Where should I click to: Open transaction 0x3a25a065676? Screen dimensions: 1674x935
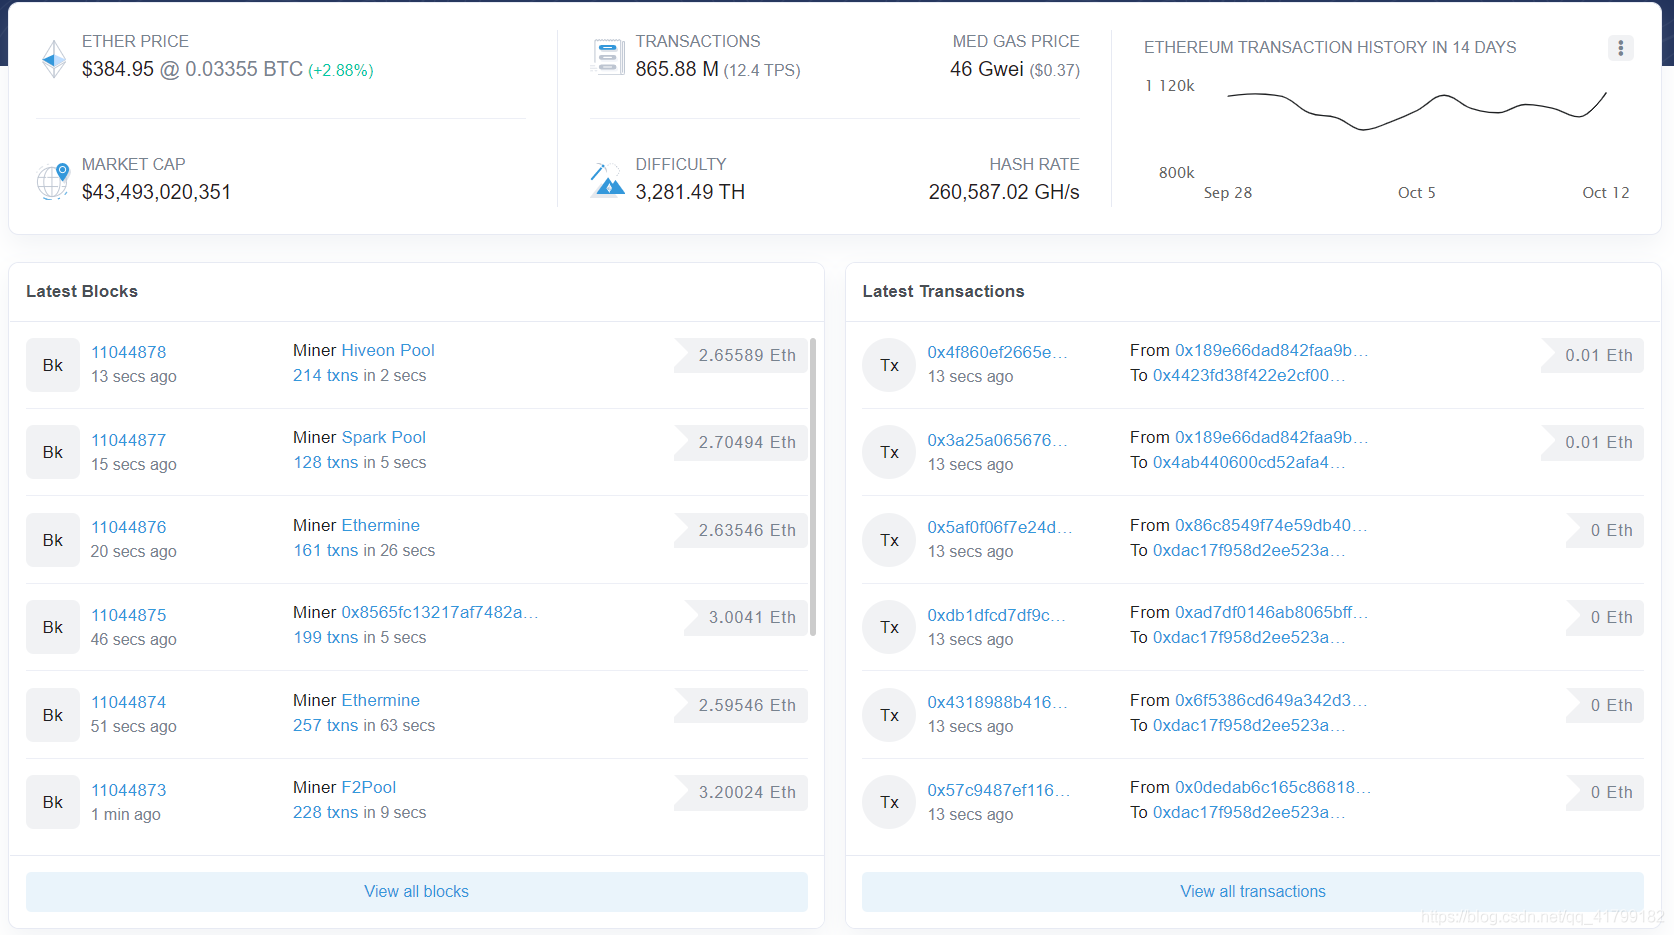pos(997,440)
